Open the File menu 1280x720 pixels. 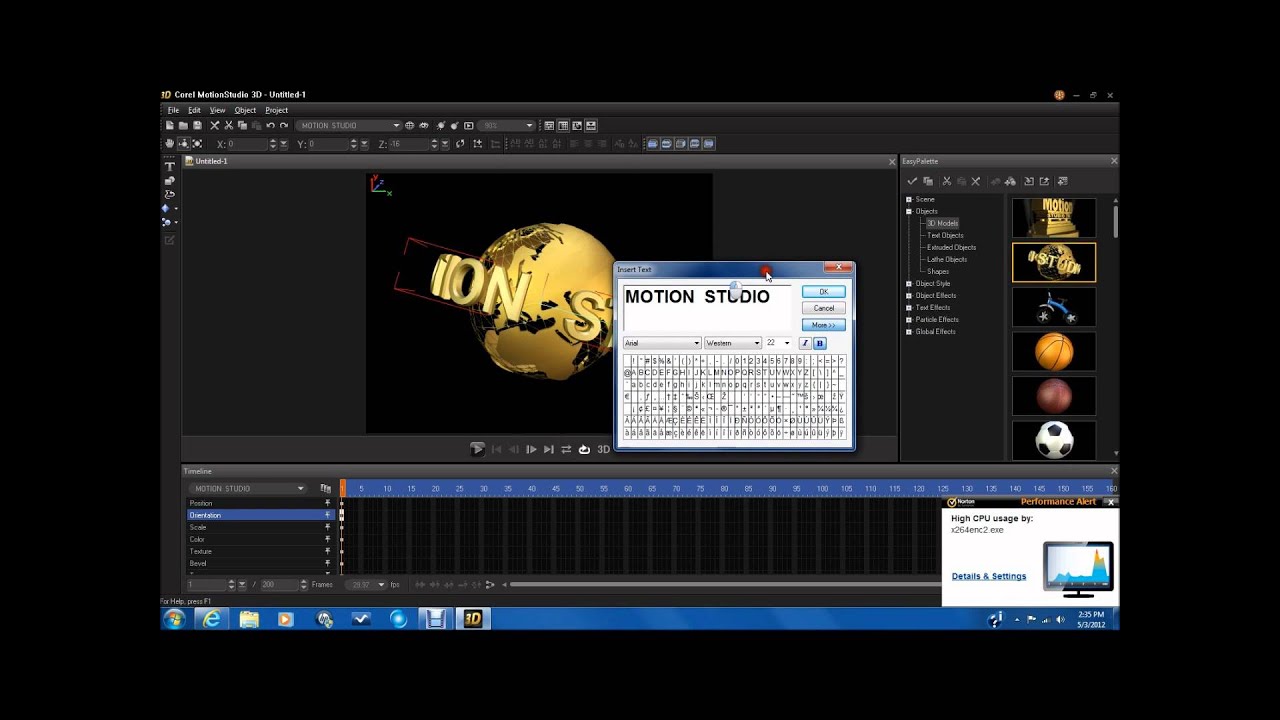click(173, 110)
